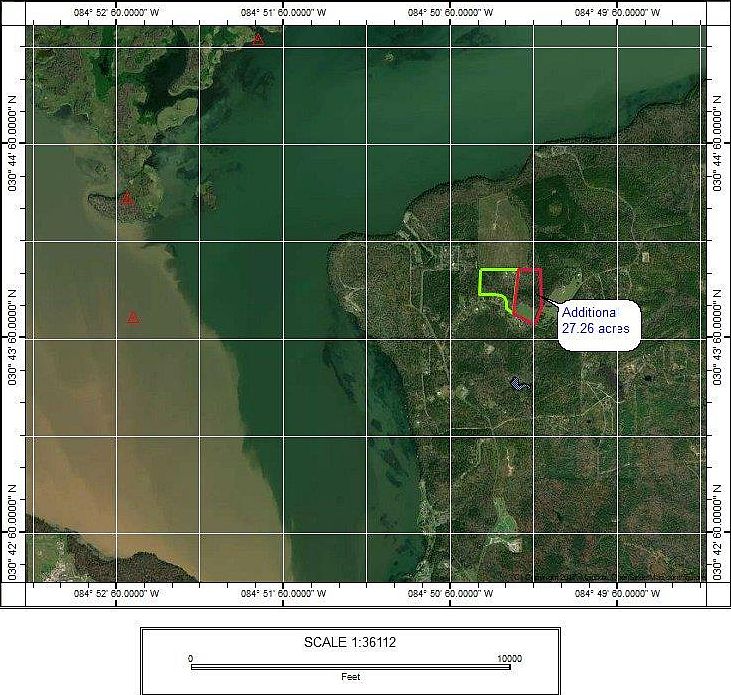The width and height of the screenshot is (731, 695).
Task: Click inside the red outlined parcel
Action: coord(528,293)
